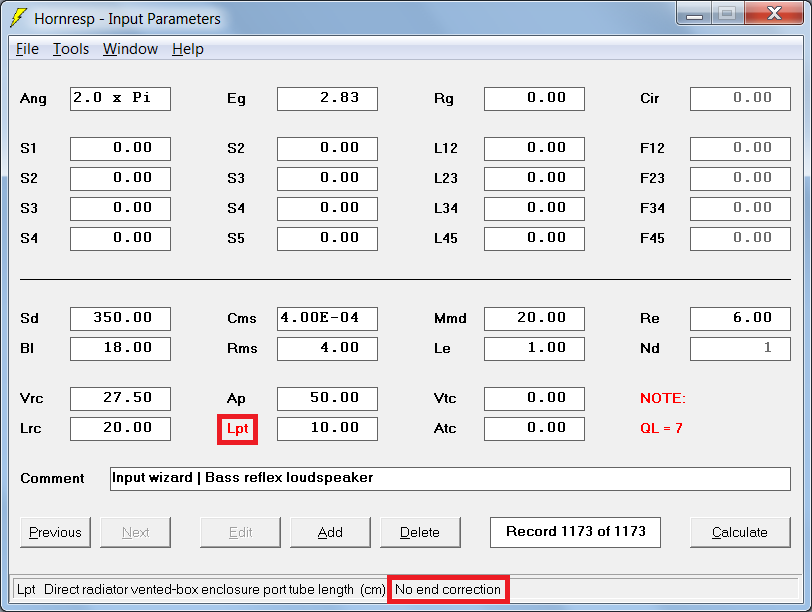Image resolution: width=812 pixels, height=612 pixels.
Task: Click the Ap label
Action: click(x=236, y=399)
